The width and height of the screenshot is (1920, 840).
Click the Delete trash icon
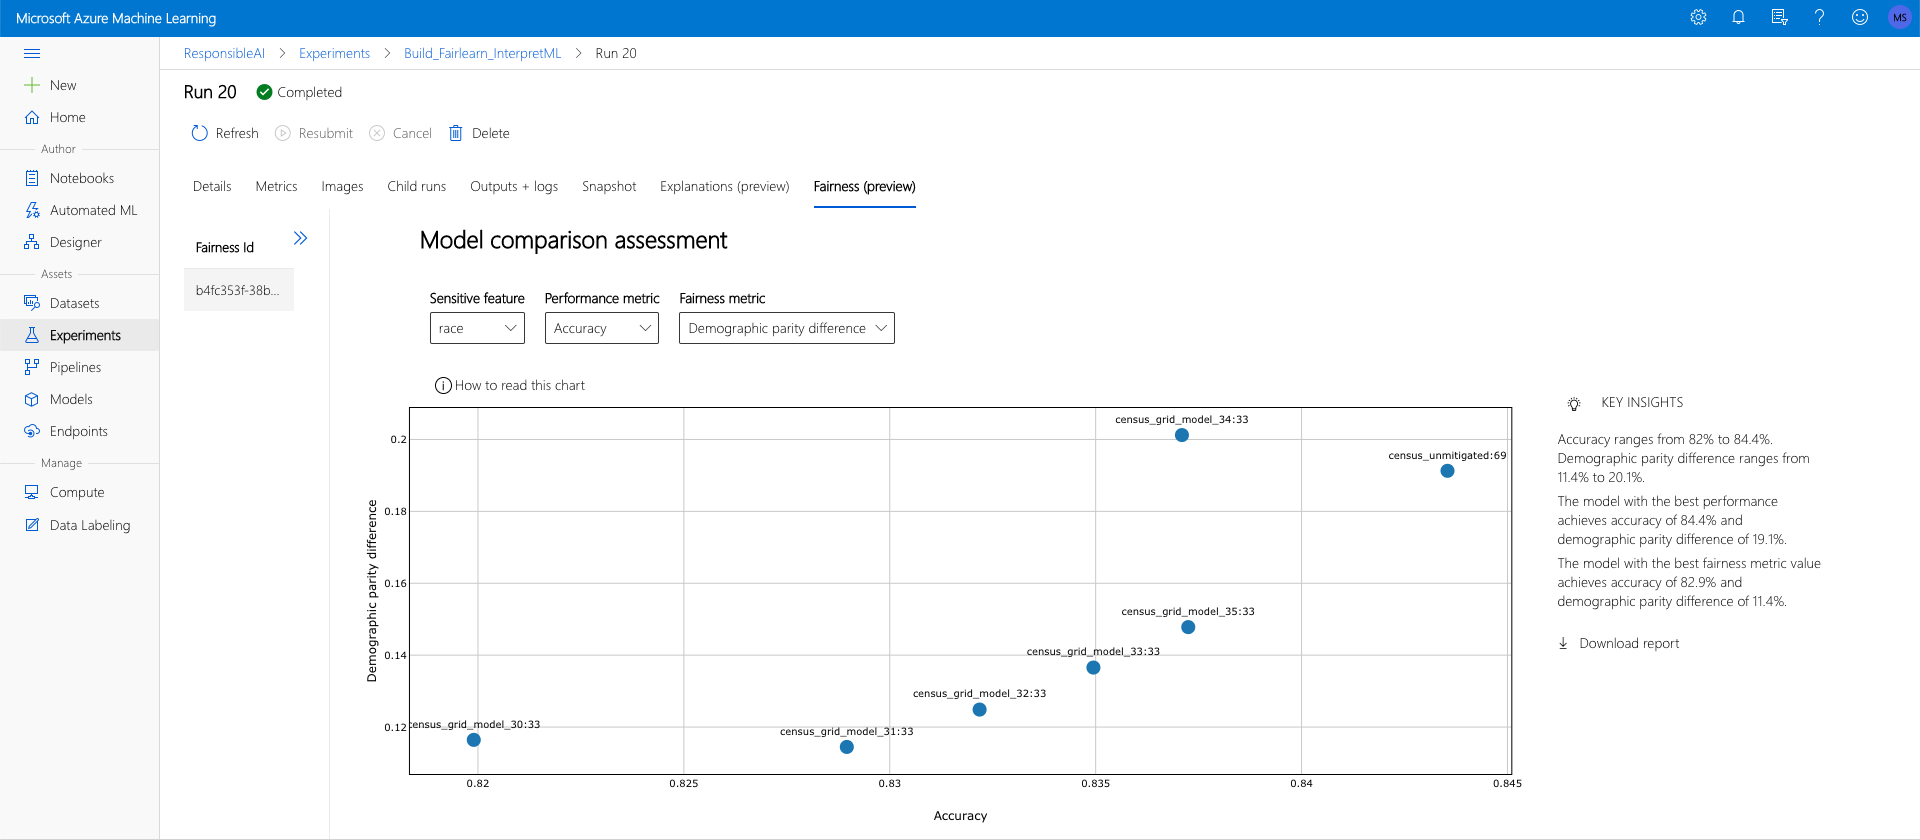[456, 133]
